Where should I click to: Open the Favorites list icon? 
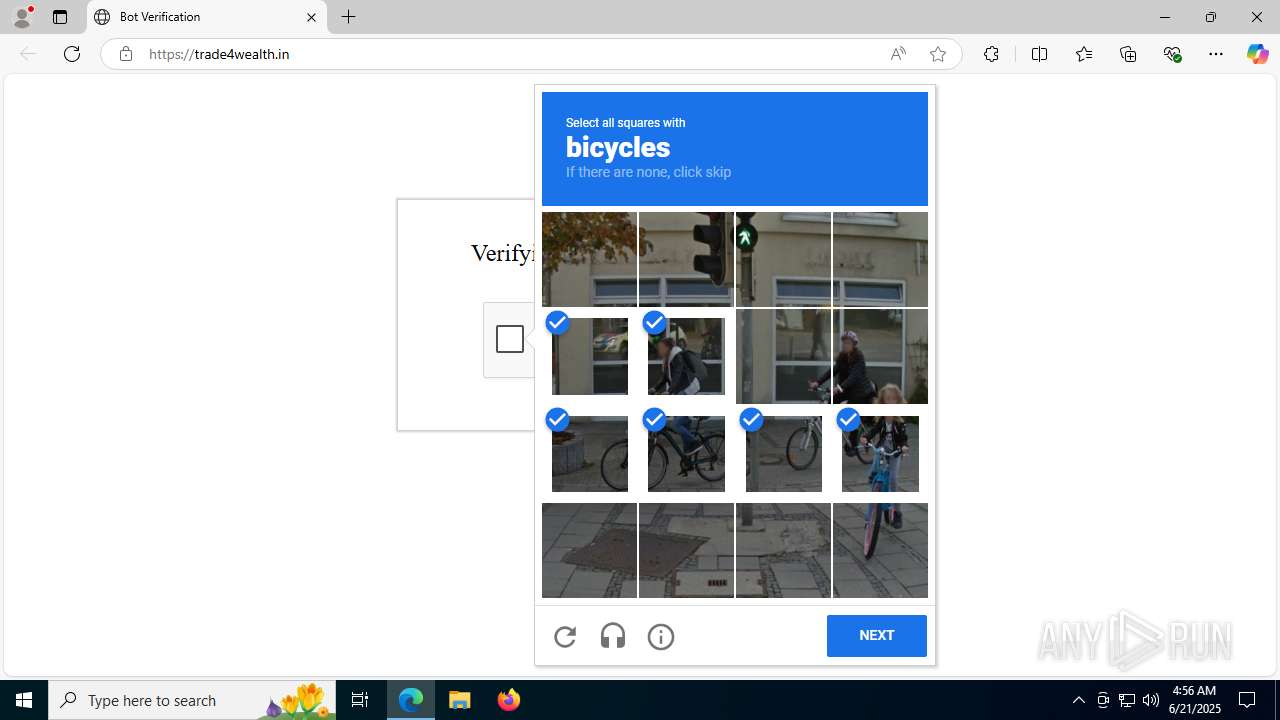1084,54
